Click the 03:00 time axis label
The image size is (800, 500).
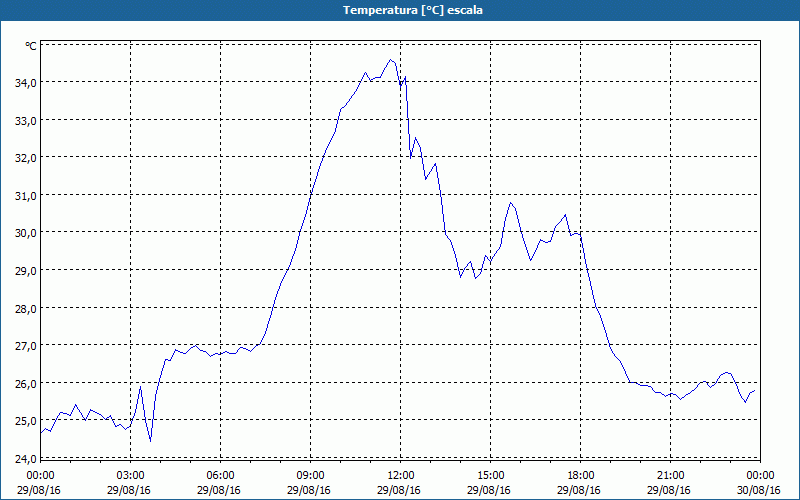pos(131,476)
